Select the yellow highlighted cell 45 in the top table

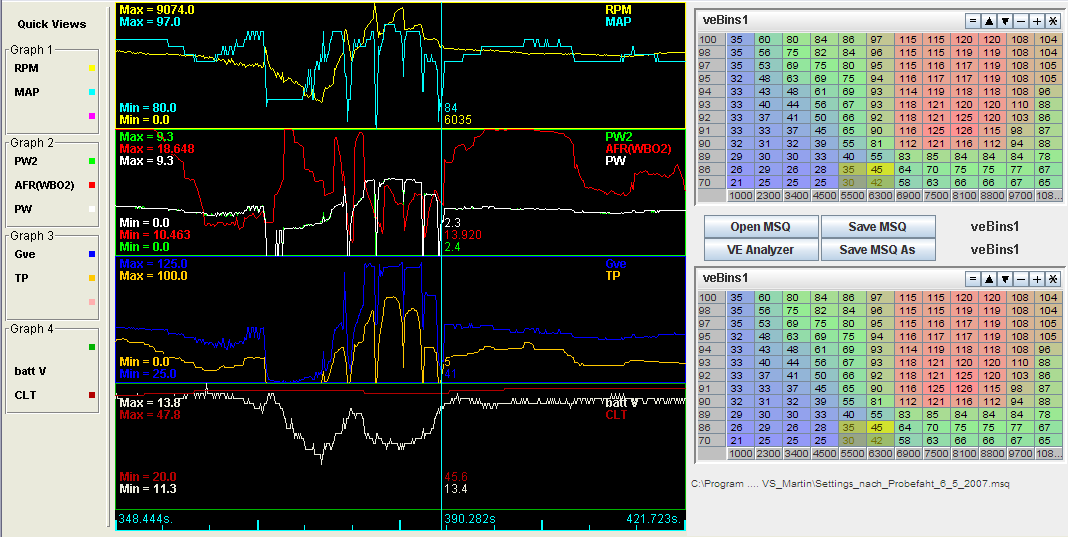[875, 169]
